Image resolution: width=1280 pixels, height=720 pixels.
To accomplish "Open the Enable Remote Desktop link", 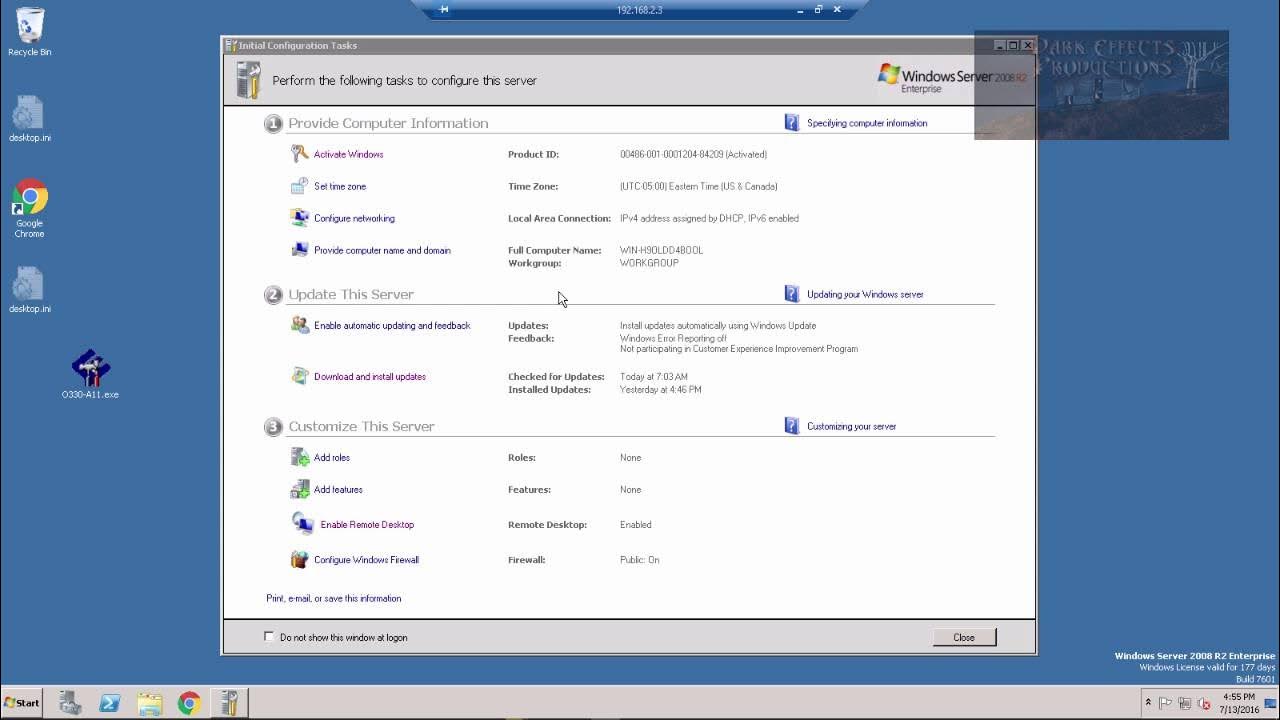I will 367,524.
